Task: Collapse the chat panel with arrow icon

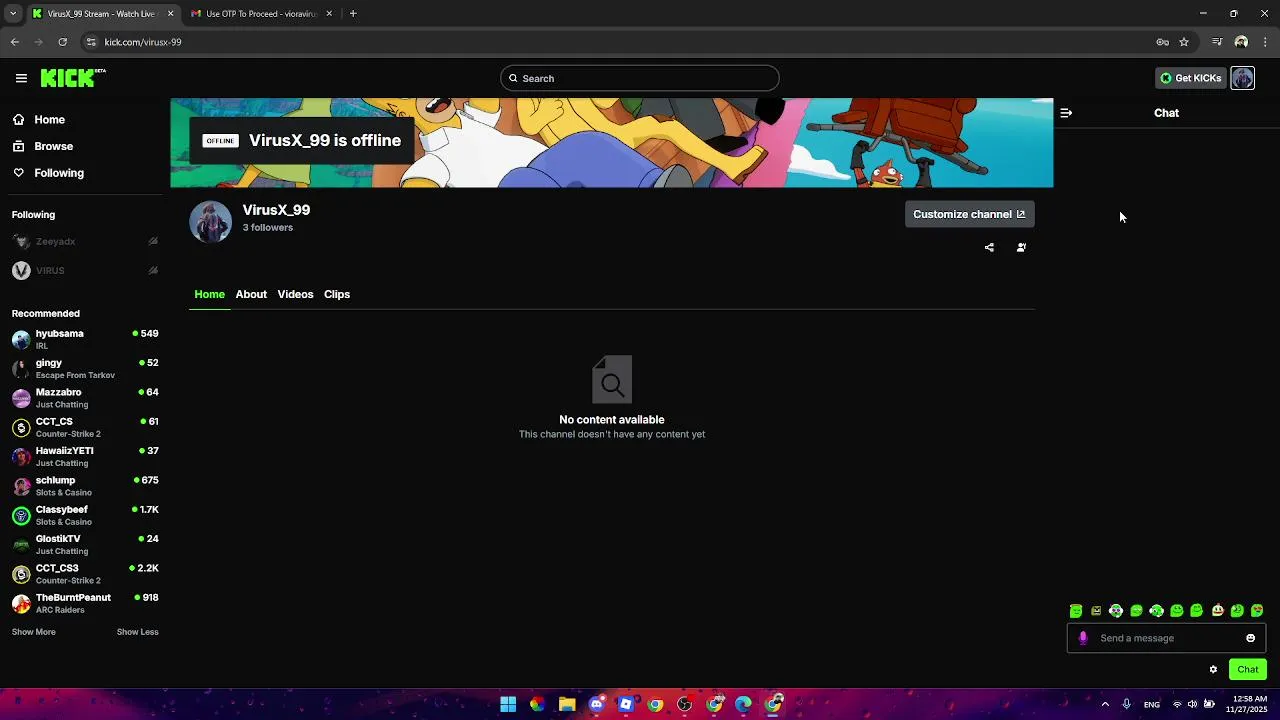Action: [x=1066, y=113]
